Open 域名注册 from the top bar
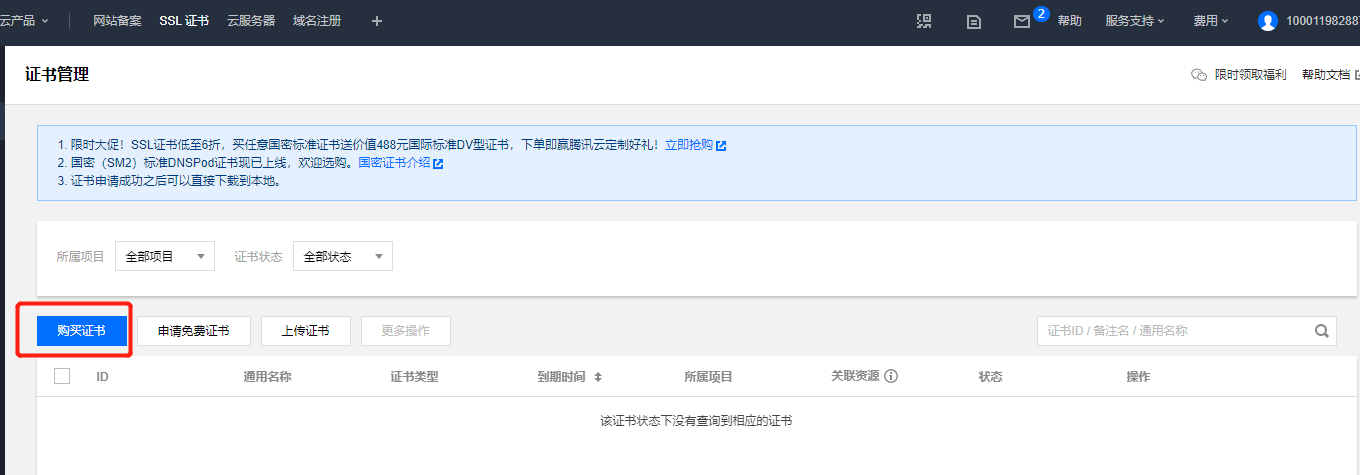1360x475 pixels. [317, 20]
